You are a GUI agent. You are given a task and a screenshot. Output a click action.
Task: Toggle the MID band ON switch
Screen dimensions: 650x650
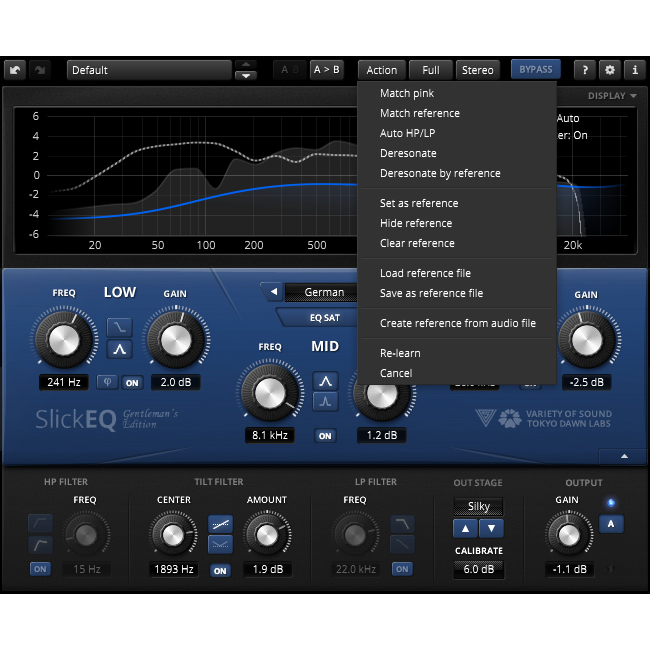325,436
